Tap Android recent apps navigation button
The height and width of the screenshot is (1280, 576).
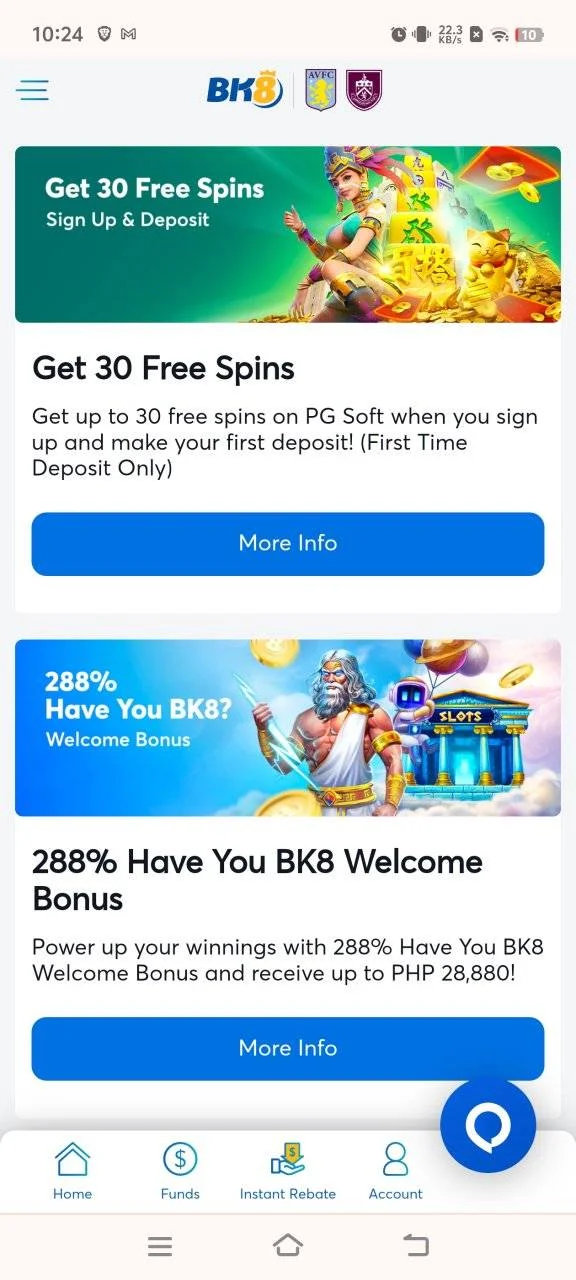click(x=160, y=1246)
